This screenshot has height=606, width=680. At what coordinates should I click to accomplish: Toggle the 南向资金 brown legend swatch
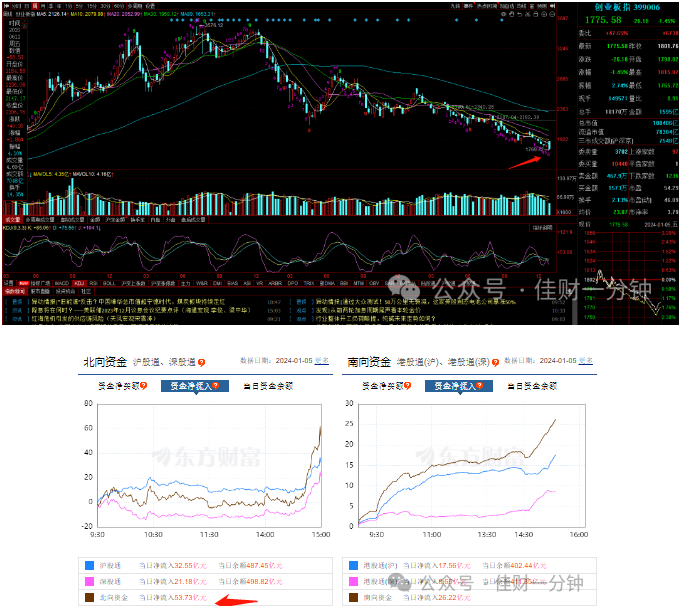point(353,597)
